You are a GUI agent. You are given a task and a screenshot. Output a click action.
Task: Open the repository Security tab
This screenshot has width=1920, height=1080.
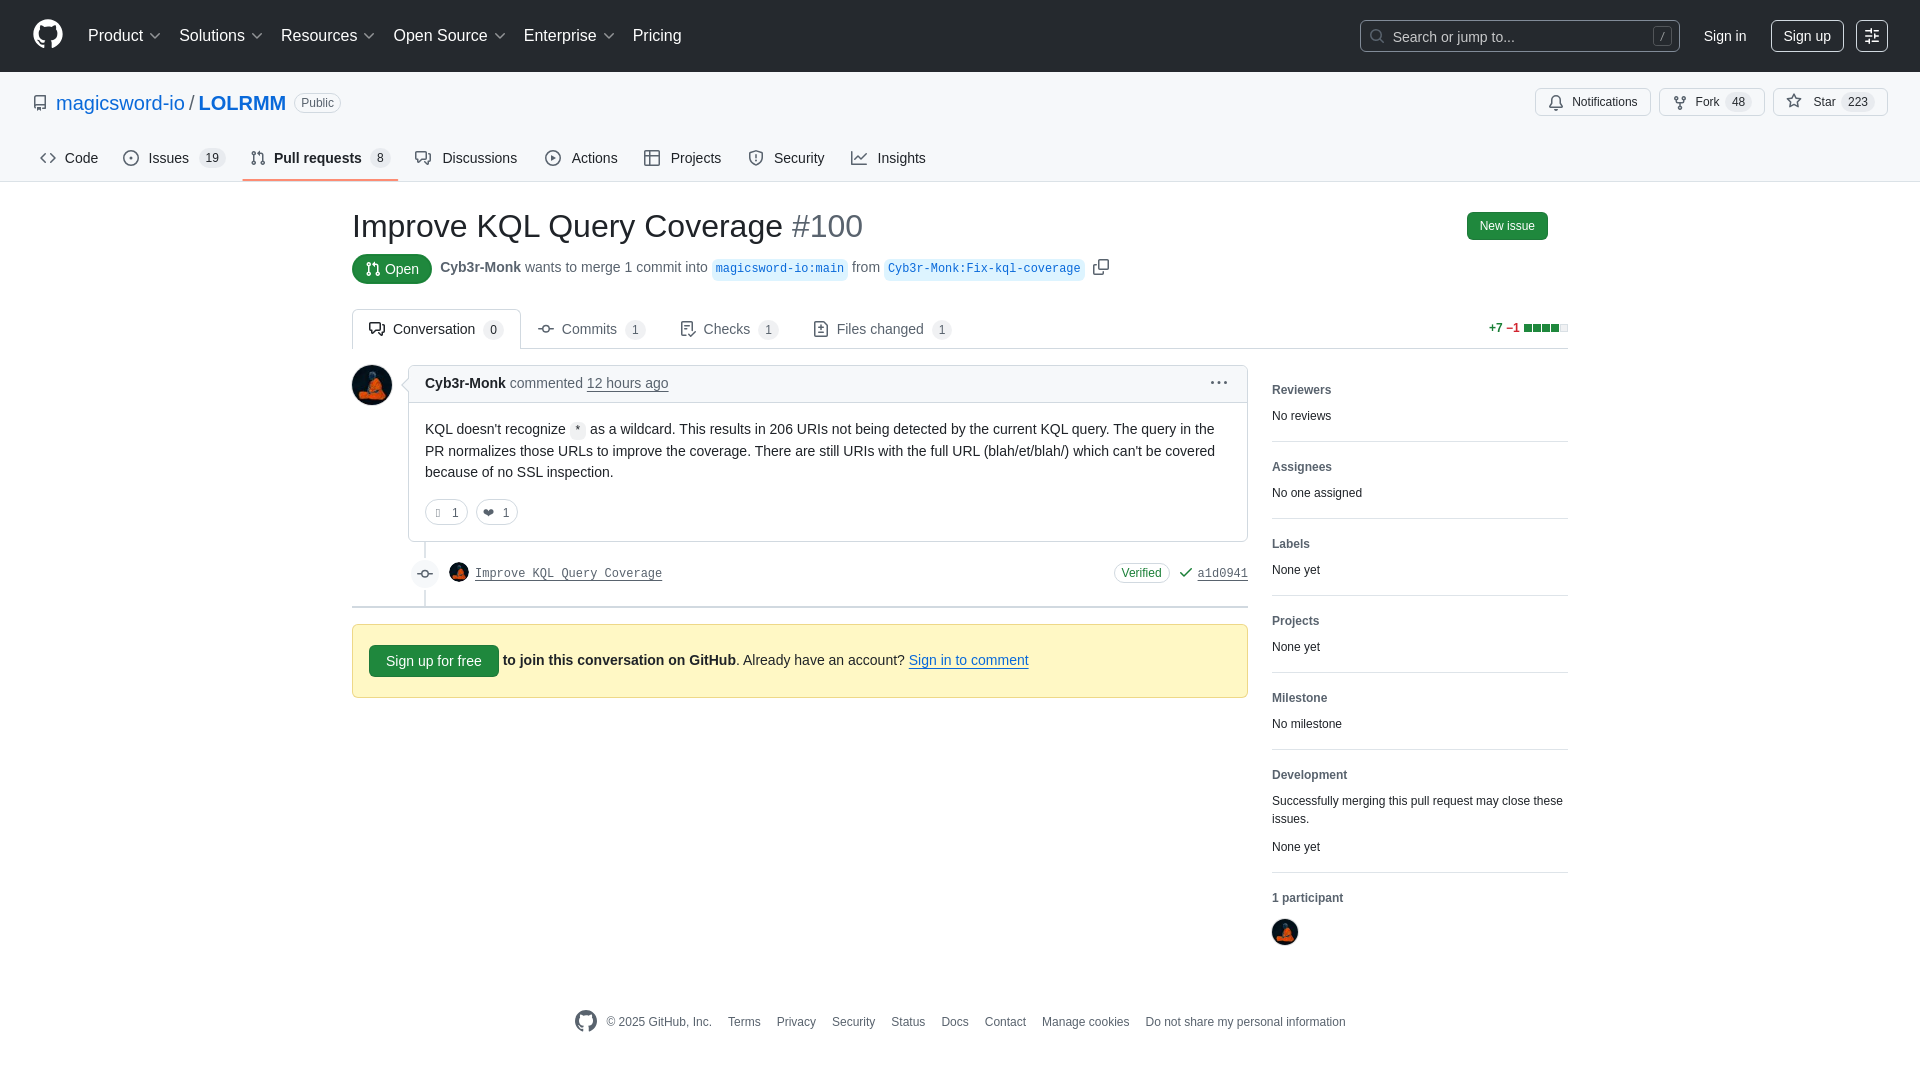(786, 158)
